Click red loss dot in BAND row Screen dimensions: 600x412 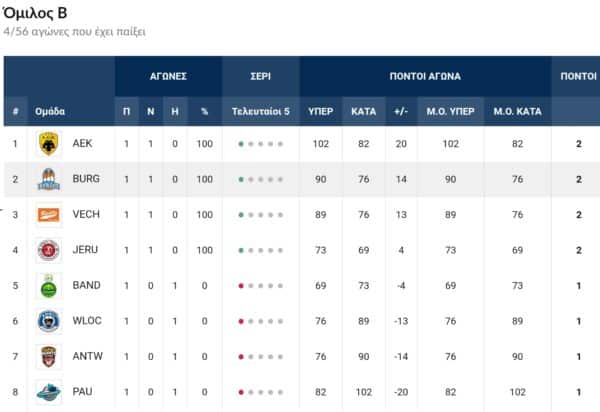click(x=241, y=286)
